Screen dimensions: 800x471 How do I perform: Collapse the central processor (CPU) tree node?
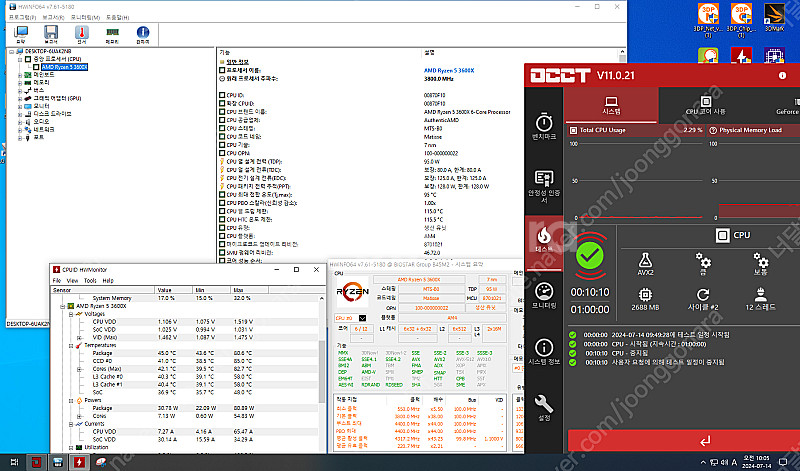pos(20,59)
